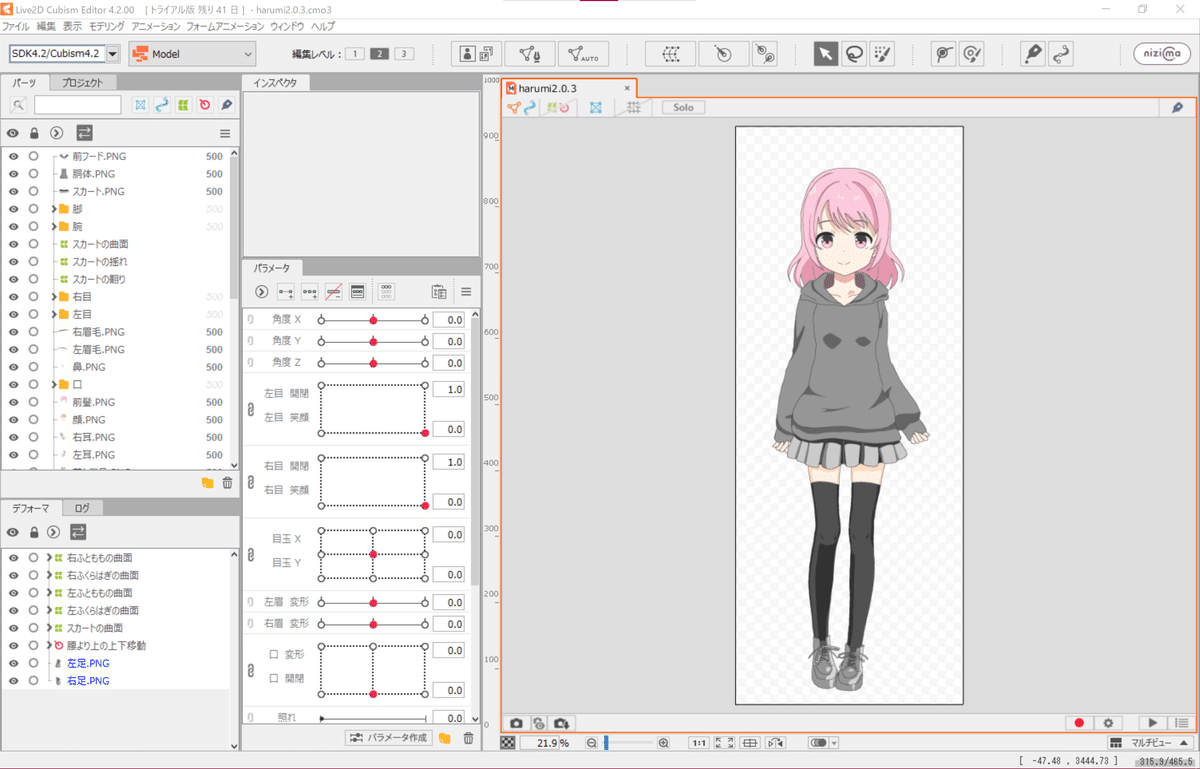Click the 角度 X parameter slider
Screen dimensions: 1200x769
click(373, 320)
